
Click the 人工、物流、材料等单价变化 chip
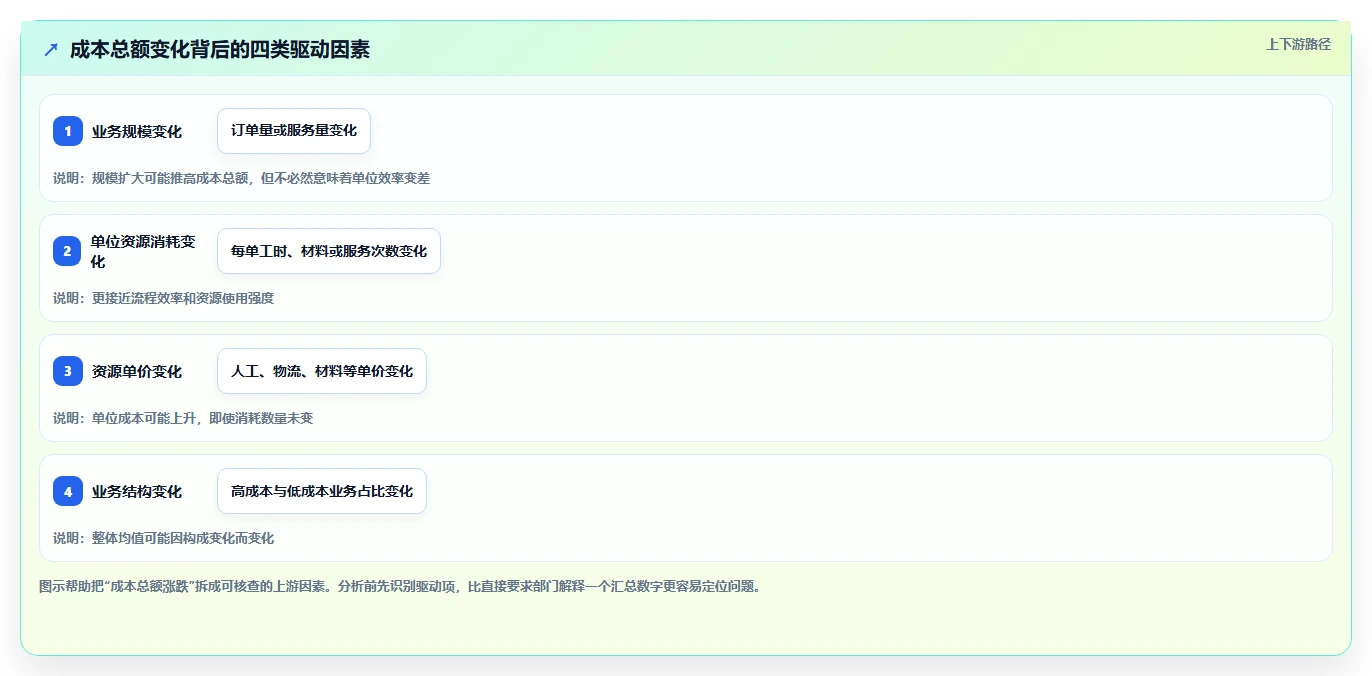(322, 371)
